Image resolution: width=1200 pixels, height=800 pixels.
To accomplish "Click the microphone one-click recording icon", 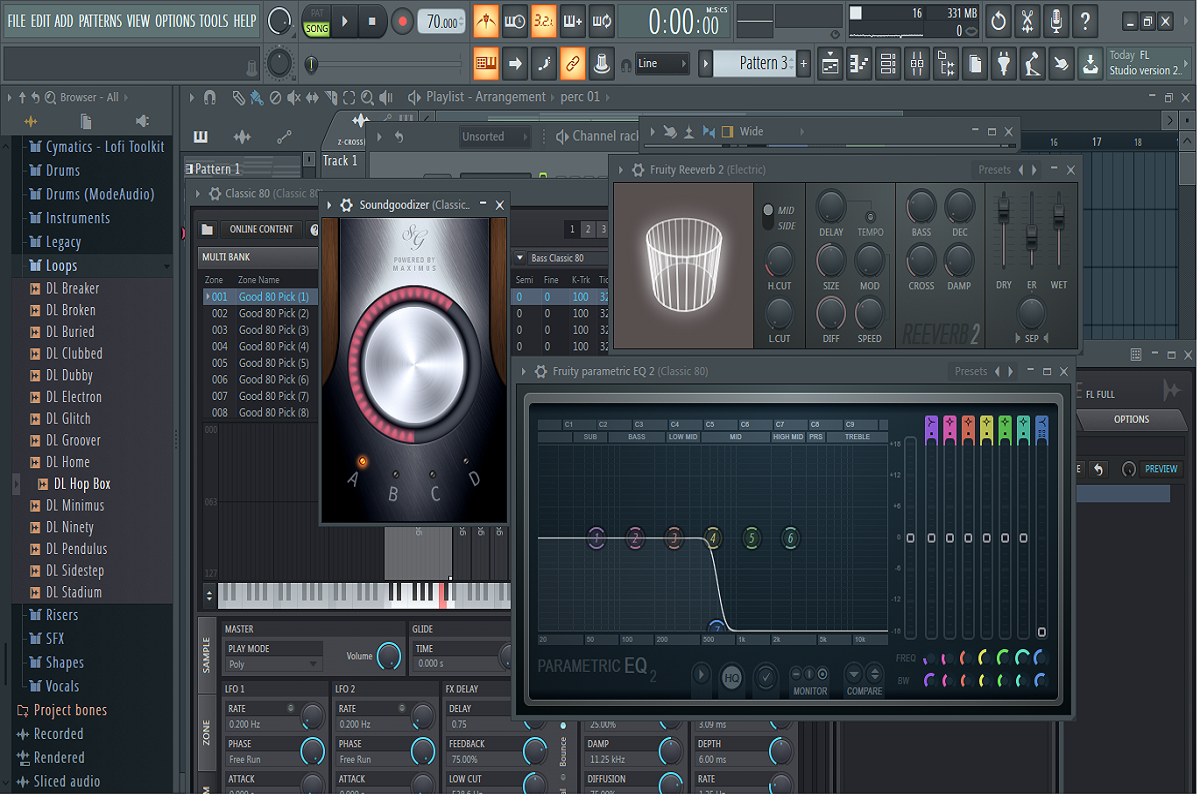I will pyautogui.click(x=1056, y=21).
